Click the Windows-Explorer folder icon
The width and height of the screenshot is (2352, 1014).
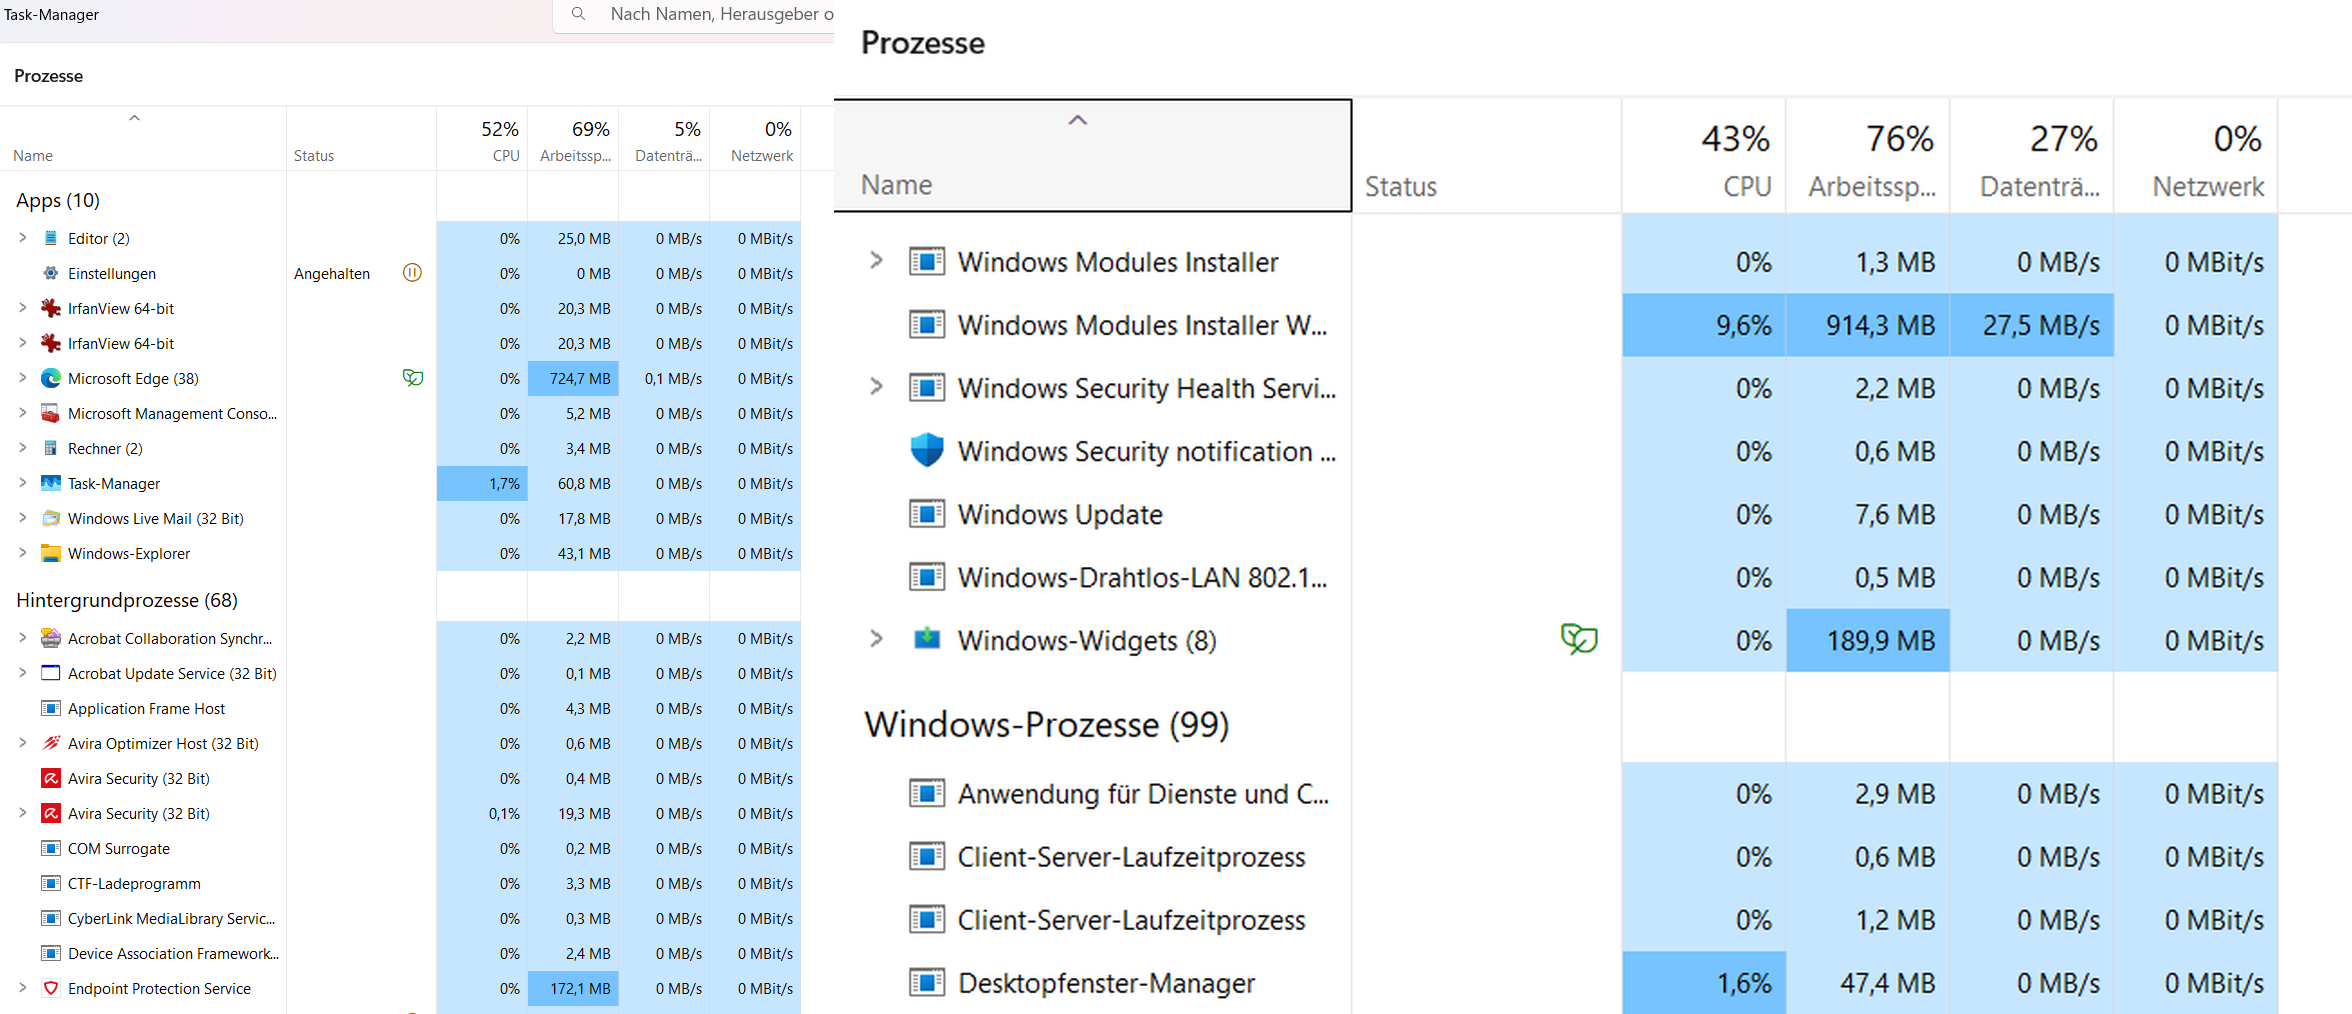tap(50, 553)
